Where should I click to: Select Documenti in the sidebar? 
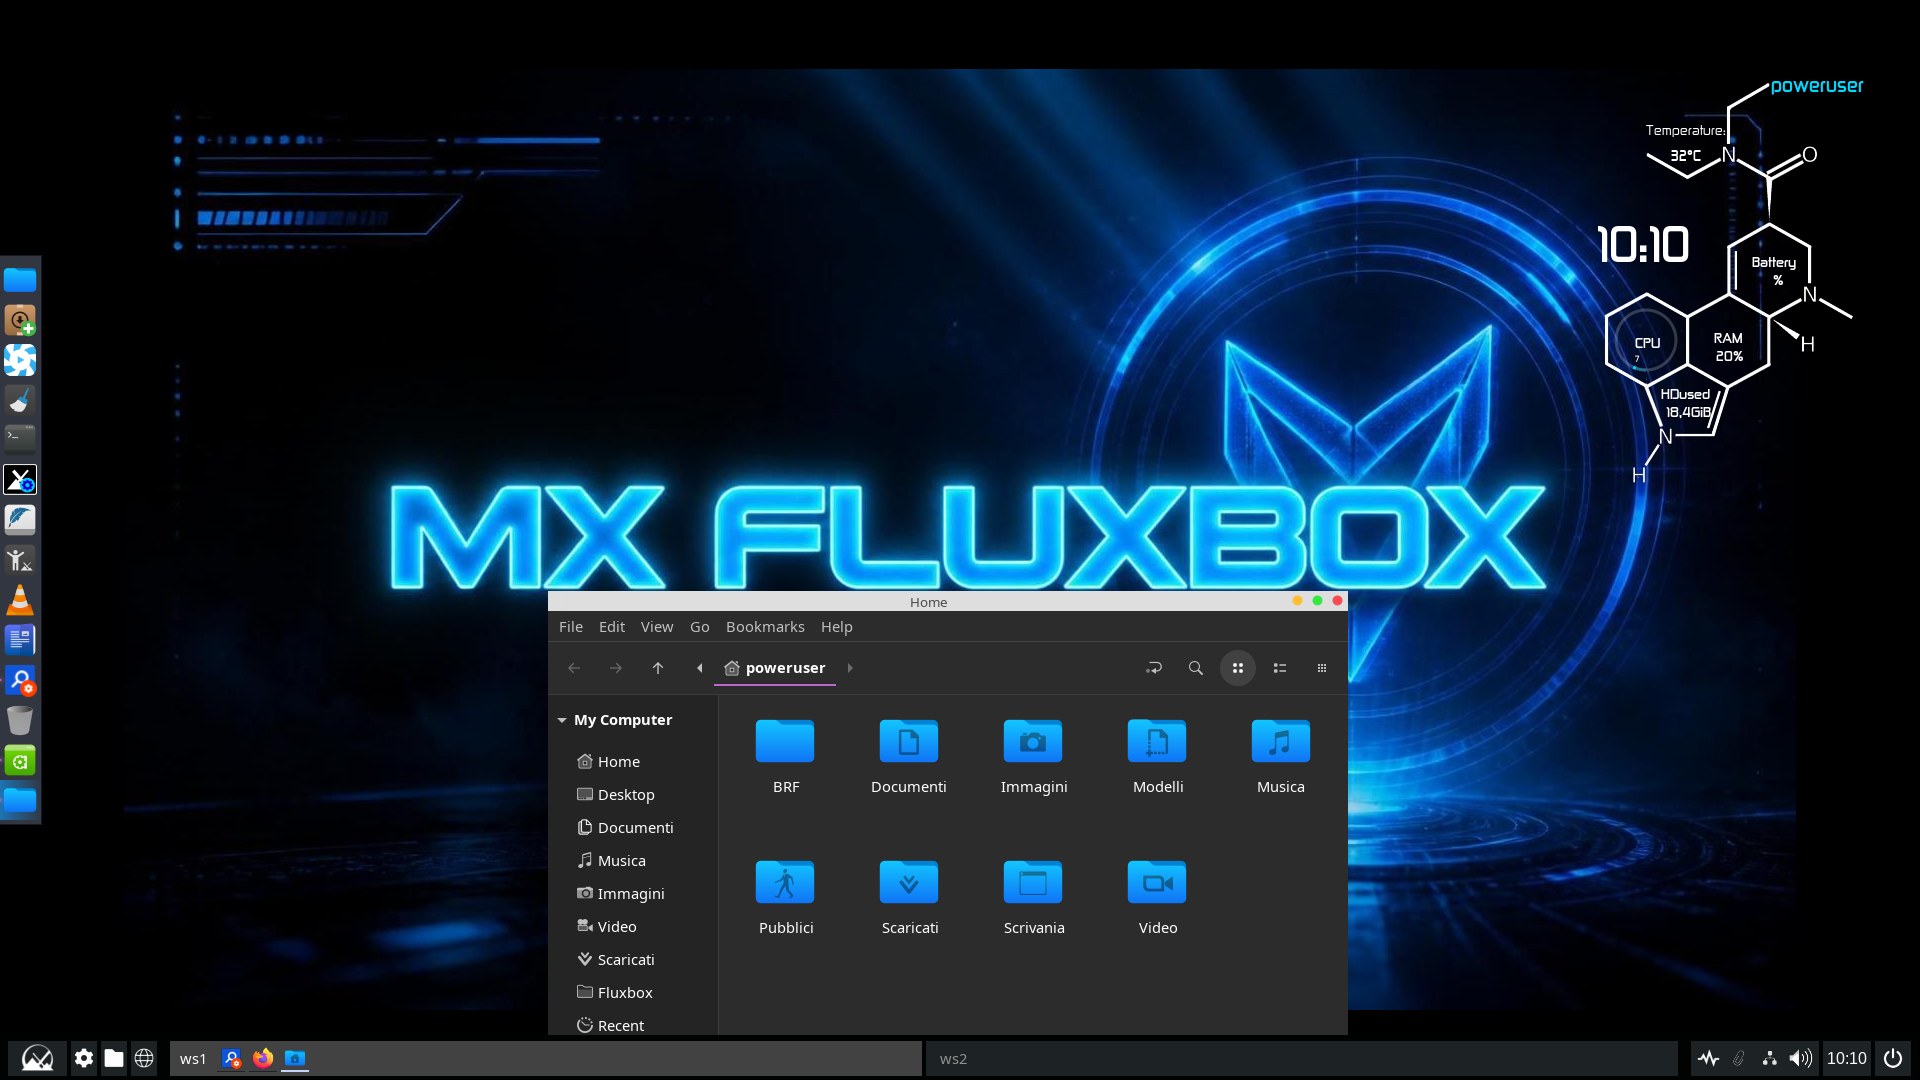pos(634,828)
